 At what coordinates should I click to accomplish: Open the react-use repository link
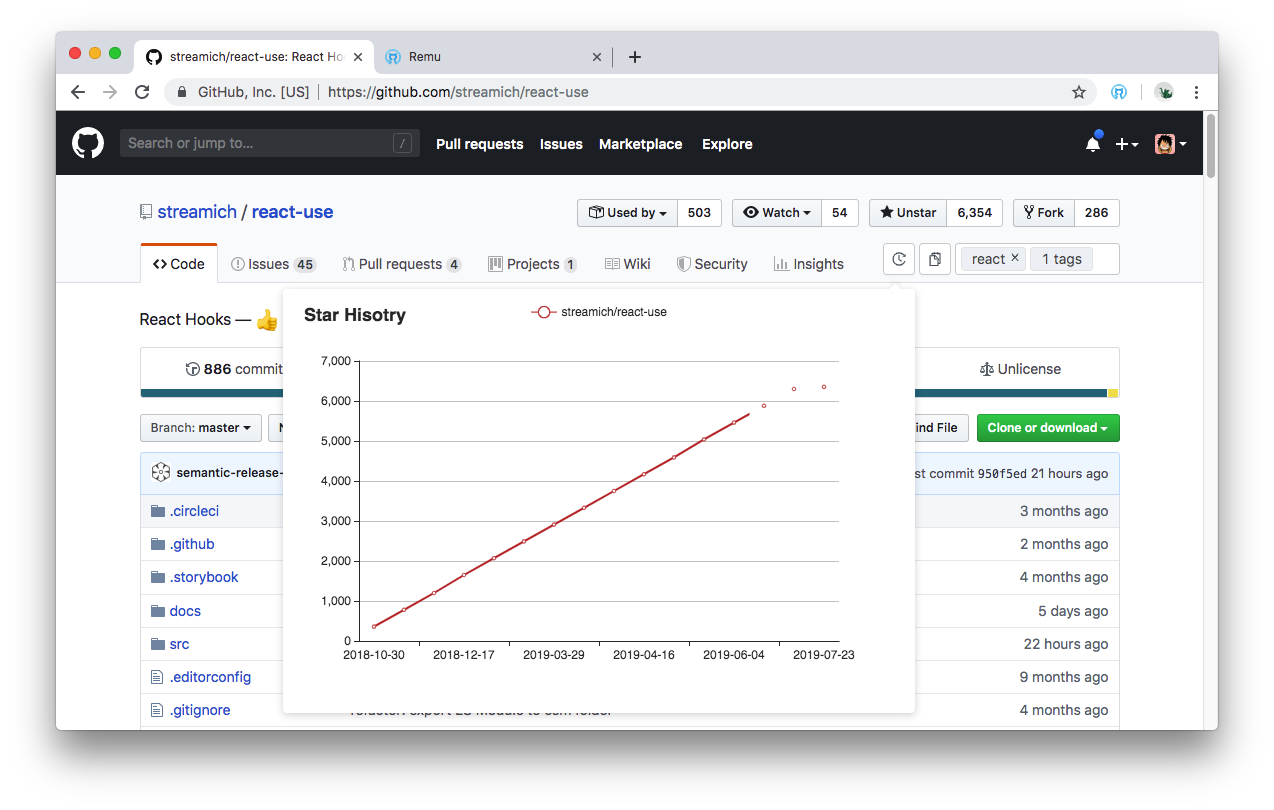[x=292, y=212]
